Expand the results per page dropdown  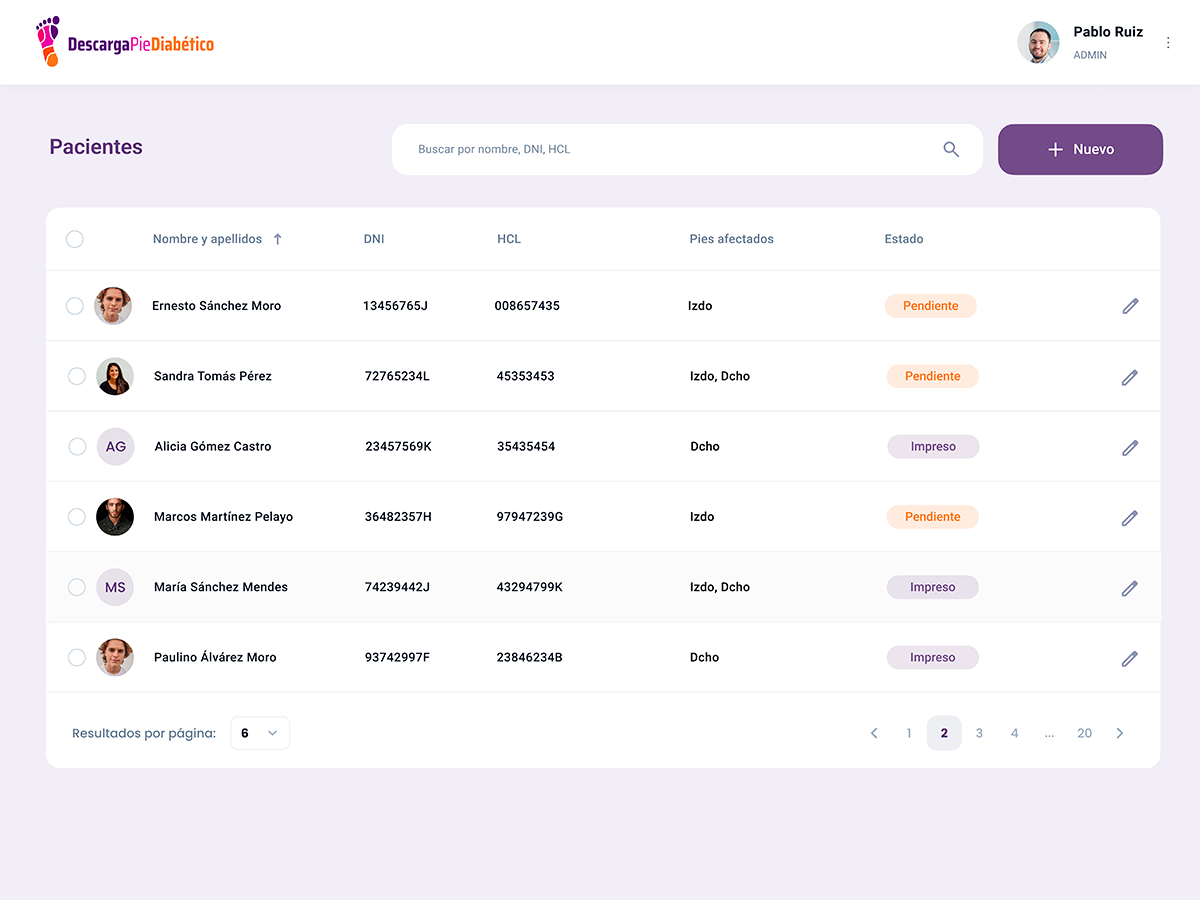click(260, 733)
